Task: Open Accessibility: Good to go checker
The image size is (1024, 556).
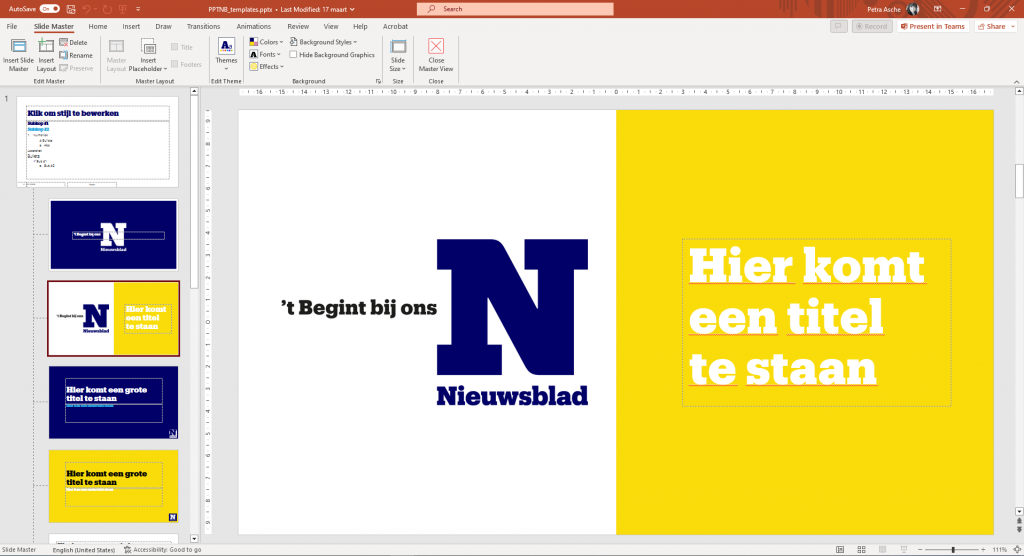Action: click(162, 550)
